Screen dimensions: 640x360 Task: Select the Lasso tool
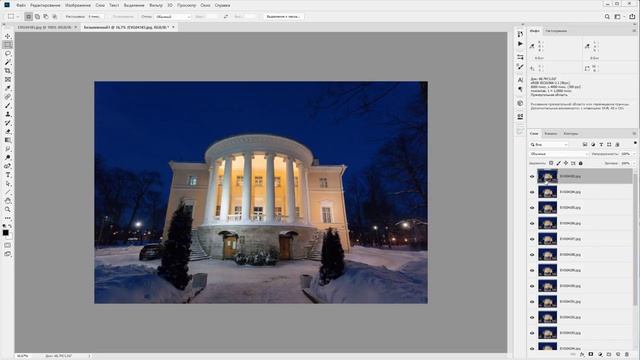click(8, 53)
